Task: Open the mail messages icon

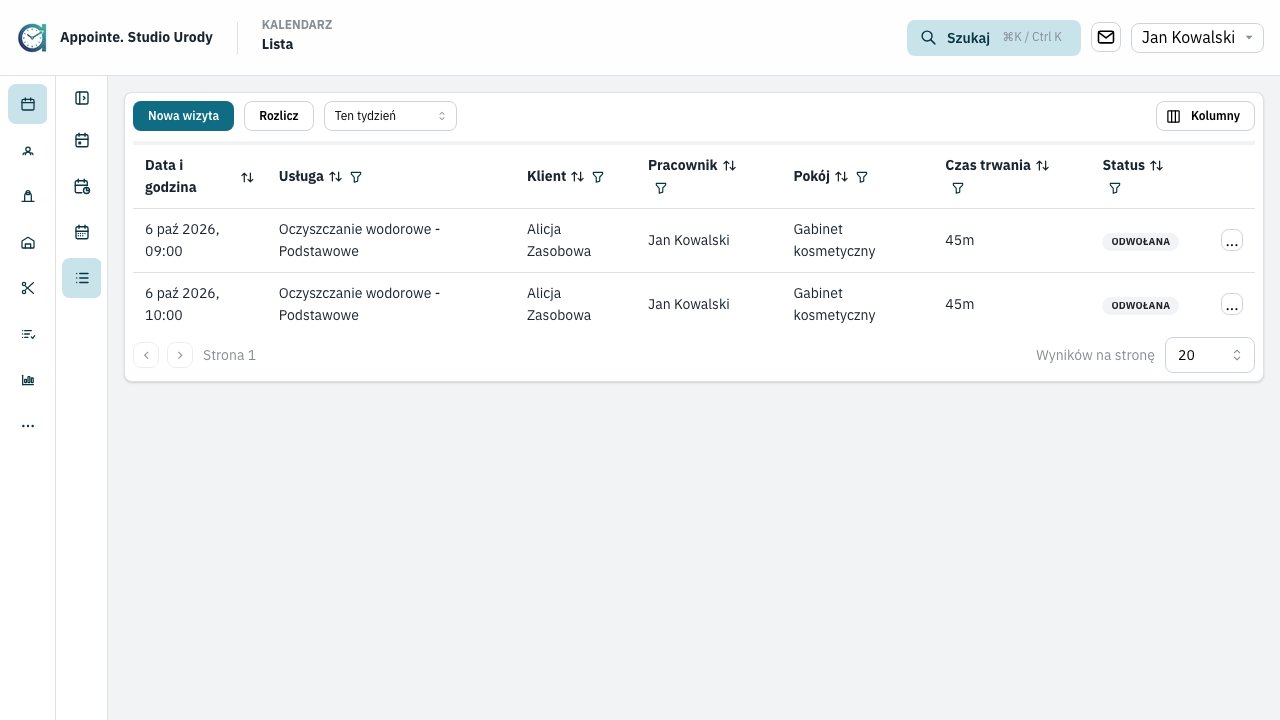Action: (1106, 37)
